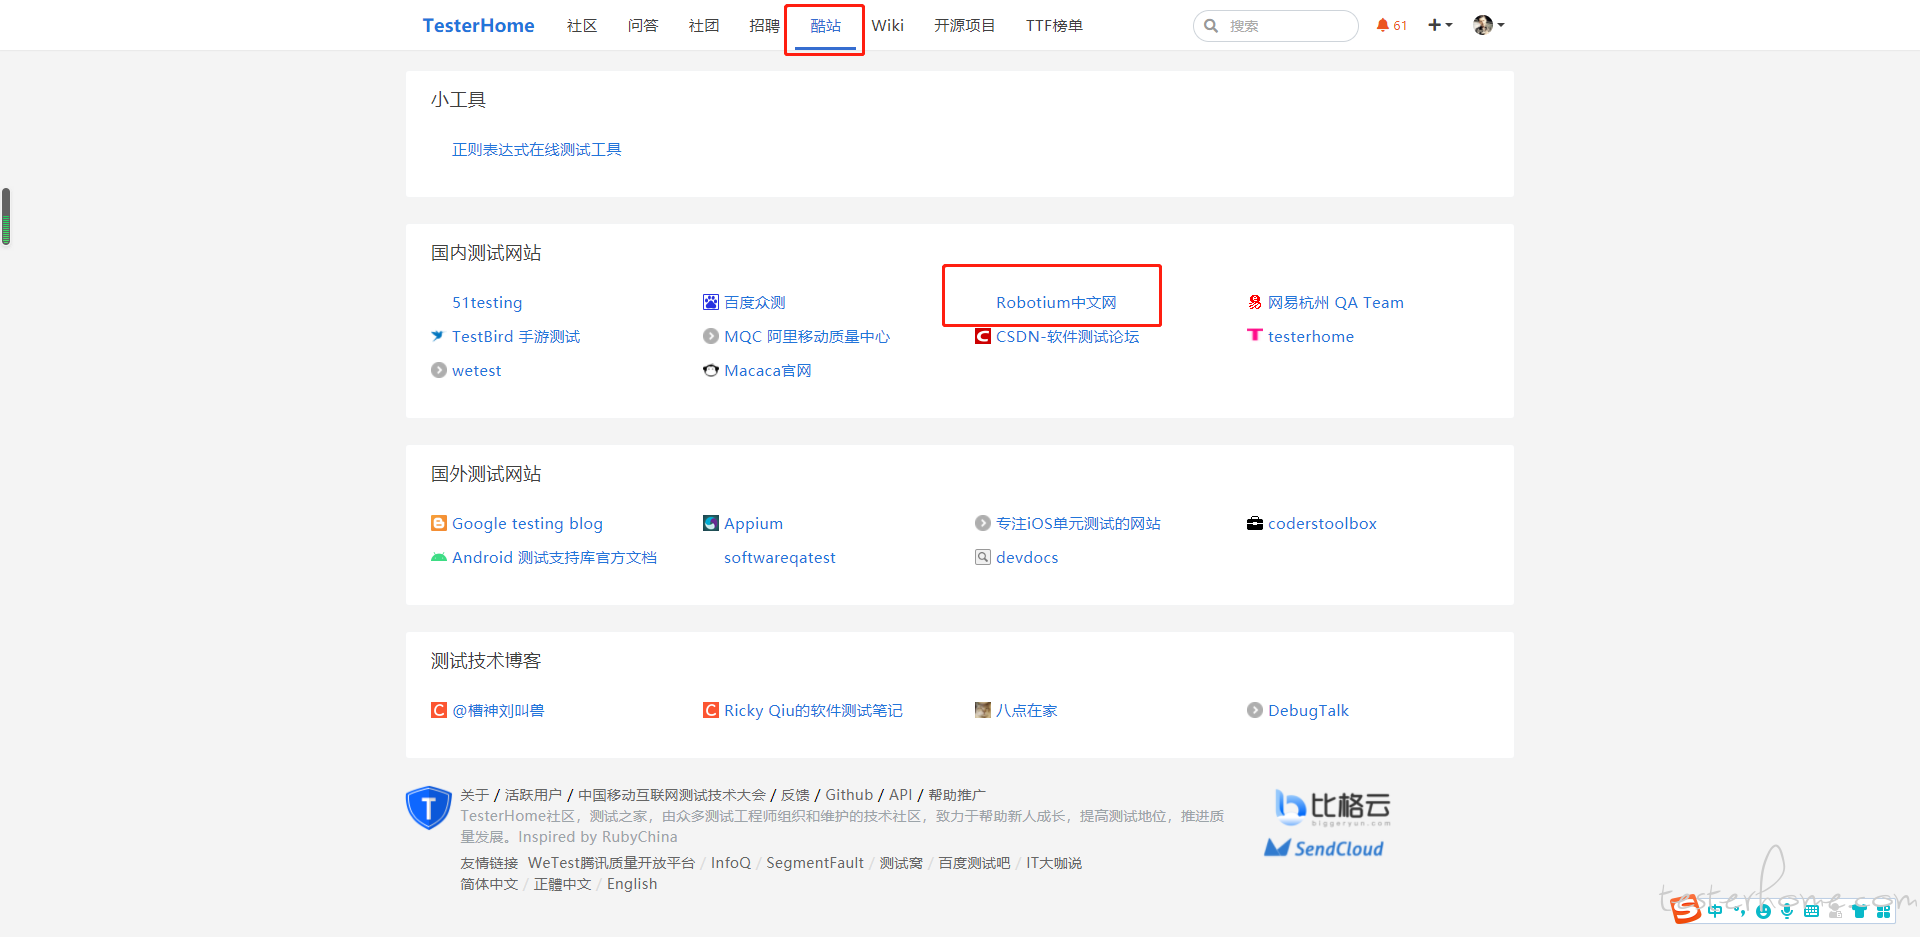Select the 酷站 nav tab
The image size is (1920, 937).
826,25
